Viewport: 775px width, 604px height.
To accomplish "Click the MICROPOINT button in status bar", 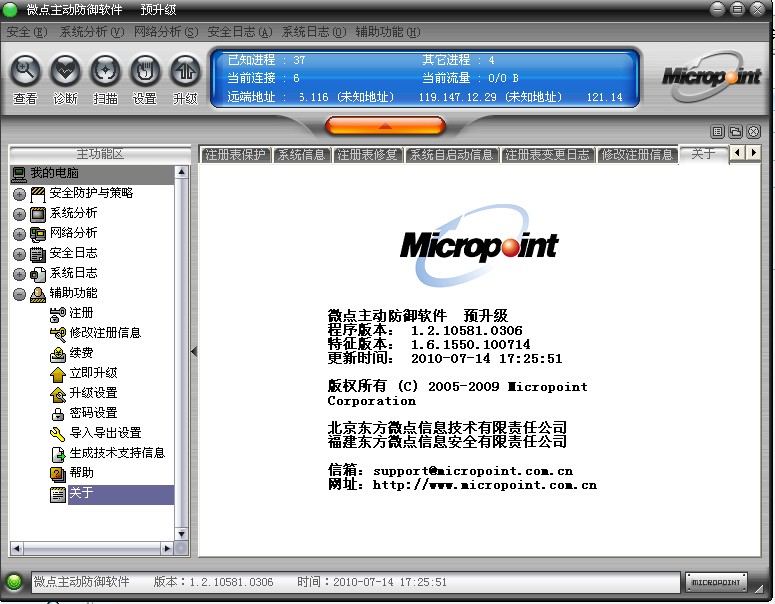I will (x=716, y=582).
